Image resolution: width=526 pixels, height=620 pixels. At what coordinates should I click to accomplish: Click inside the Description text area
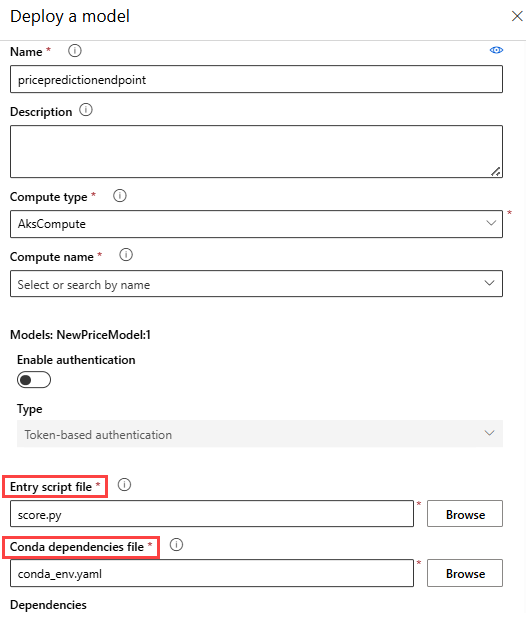(x=256, y=151)
